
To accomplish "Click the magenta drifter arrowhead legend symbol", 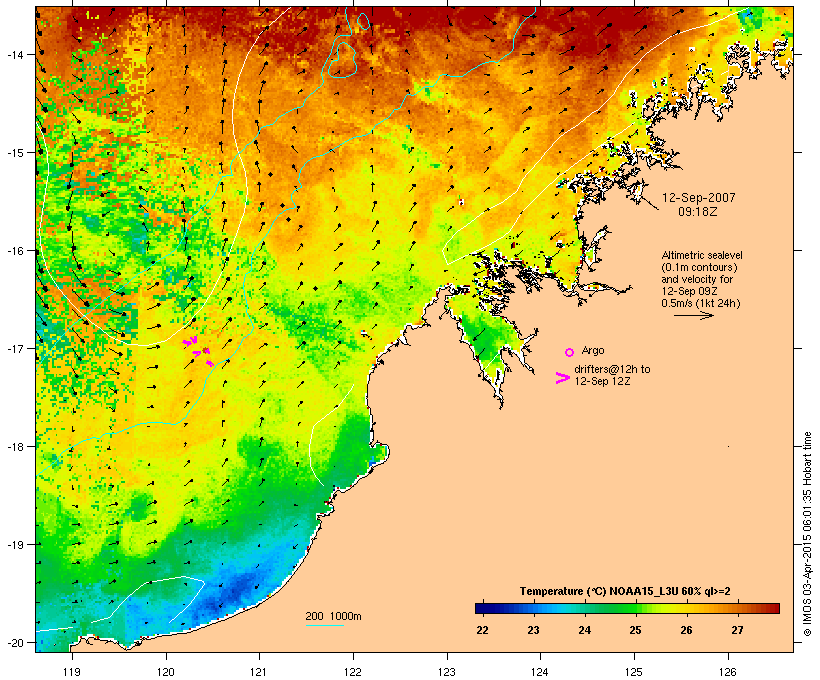I will coord(562,378).
